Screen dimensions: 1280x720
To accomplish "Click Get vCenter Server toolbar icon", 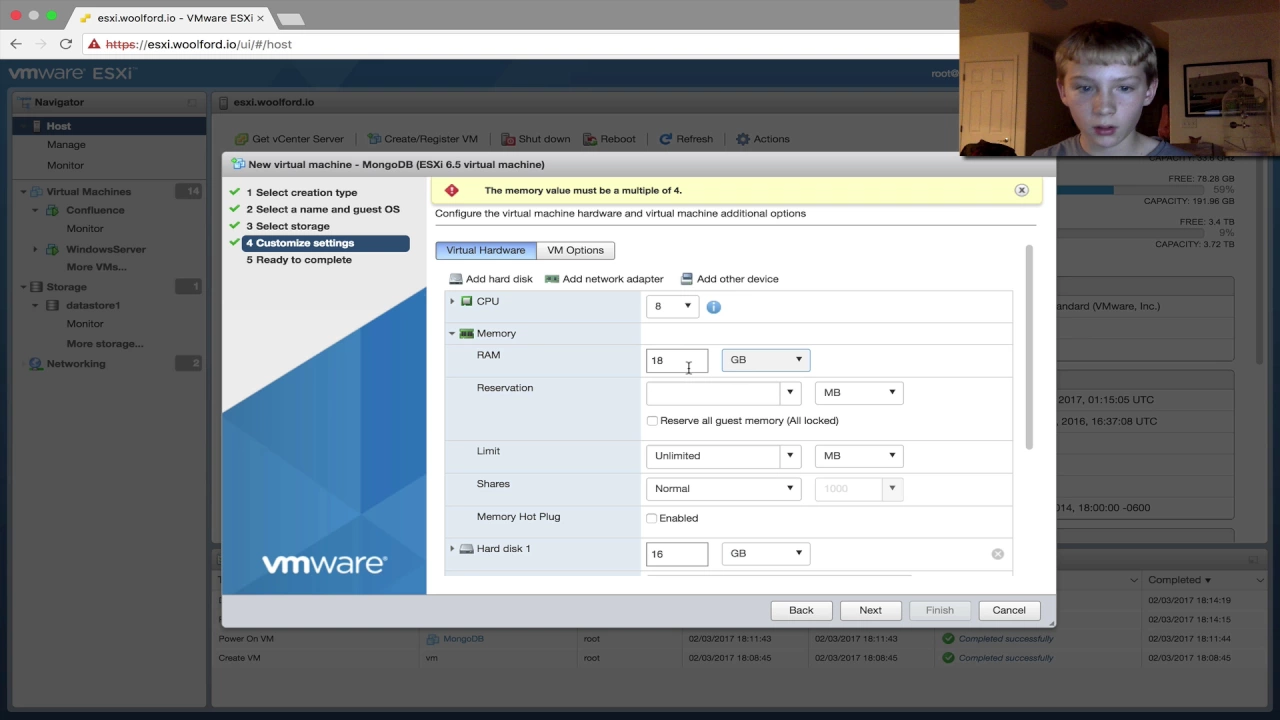I will (x=241, y=139).
